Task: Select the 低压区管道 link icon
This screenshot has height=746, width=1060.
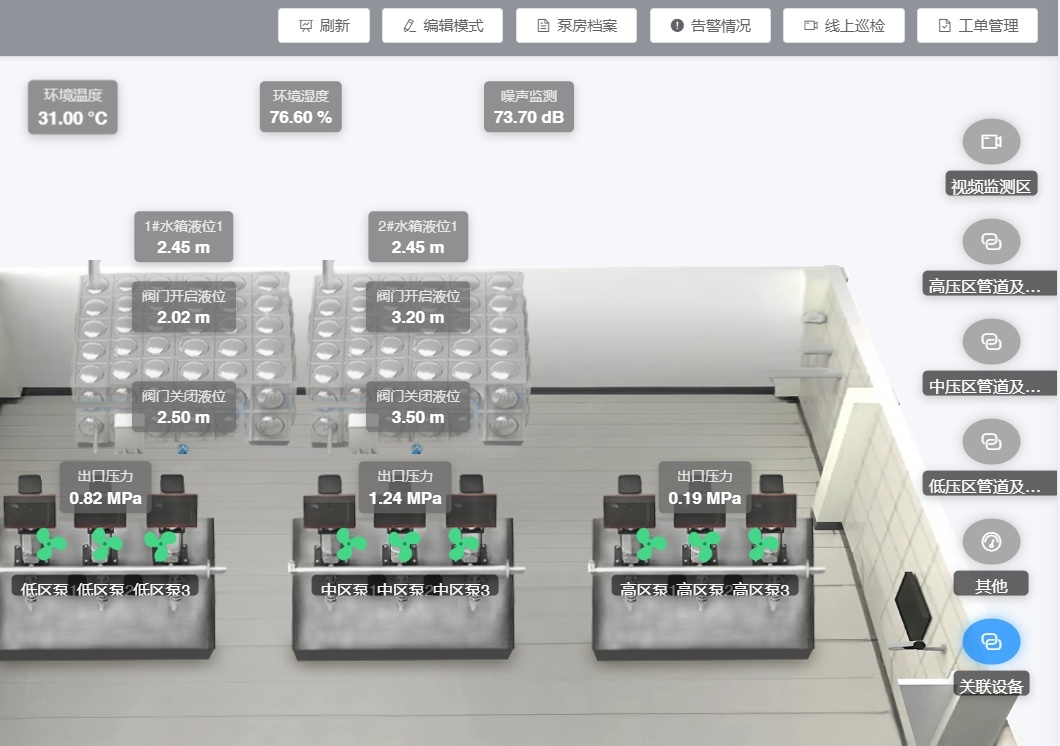Action: (991, 442)
